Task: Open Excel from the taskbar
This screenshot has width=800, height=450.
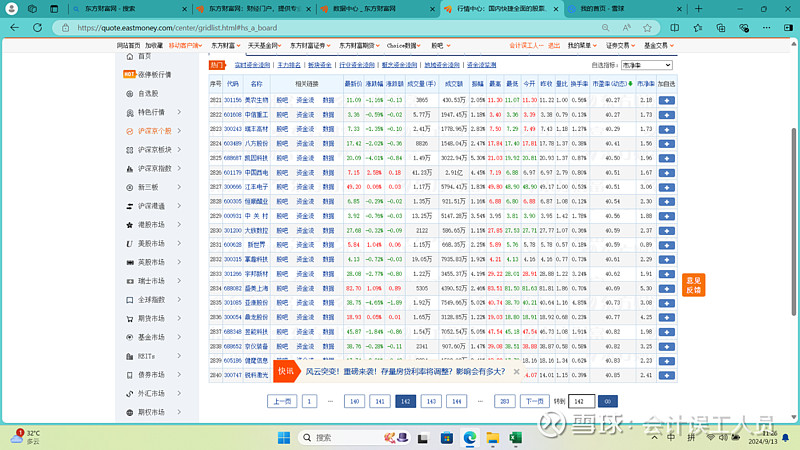Action: [x=515, y=438]
